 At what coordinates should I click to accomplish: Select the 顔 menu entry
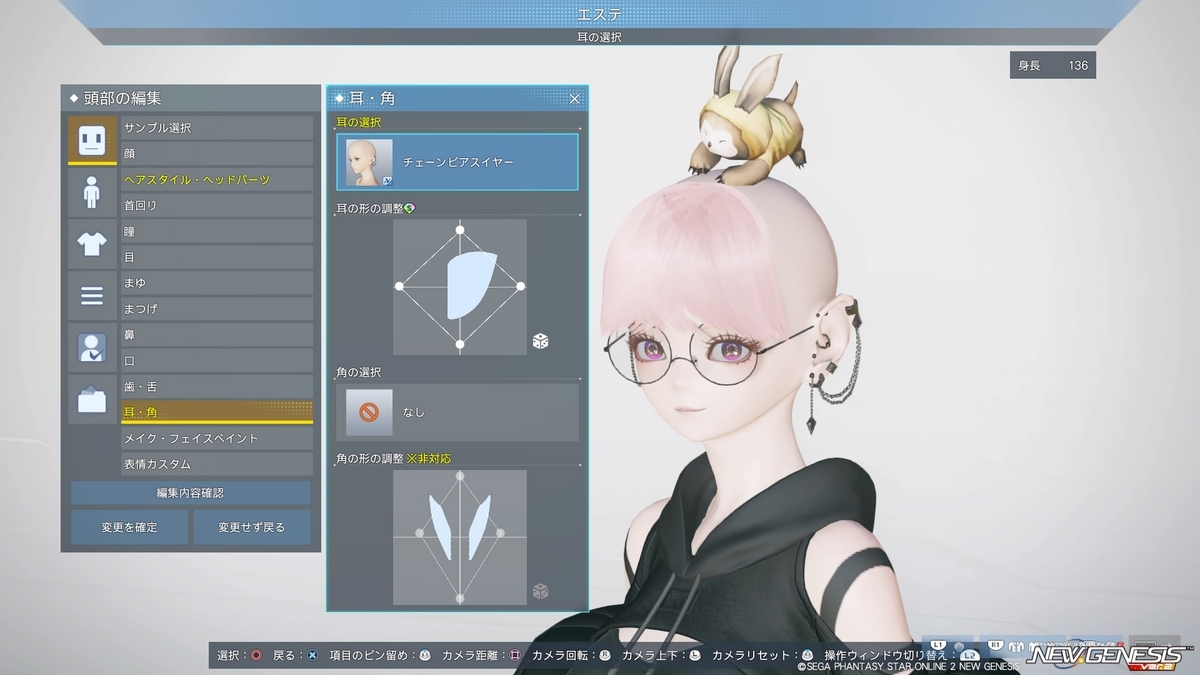click(x=217, y=154)
